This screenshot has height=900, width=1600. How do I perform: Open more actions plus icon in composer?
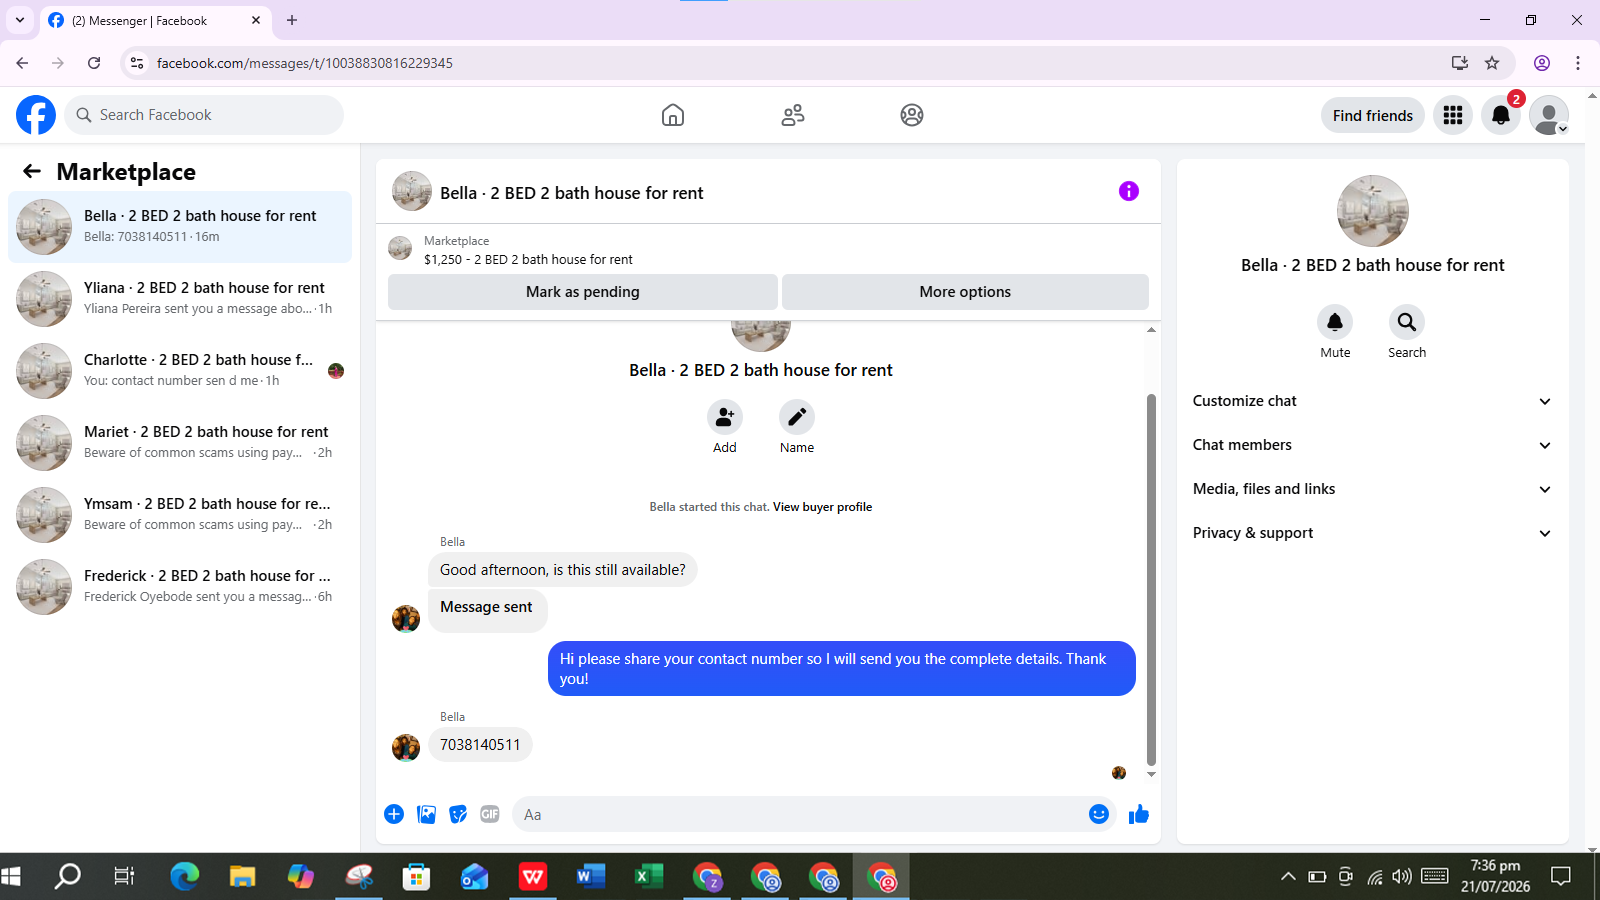pyautogui.click(x=394, y=814)
